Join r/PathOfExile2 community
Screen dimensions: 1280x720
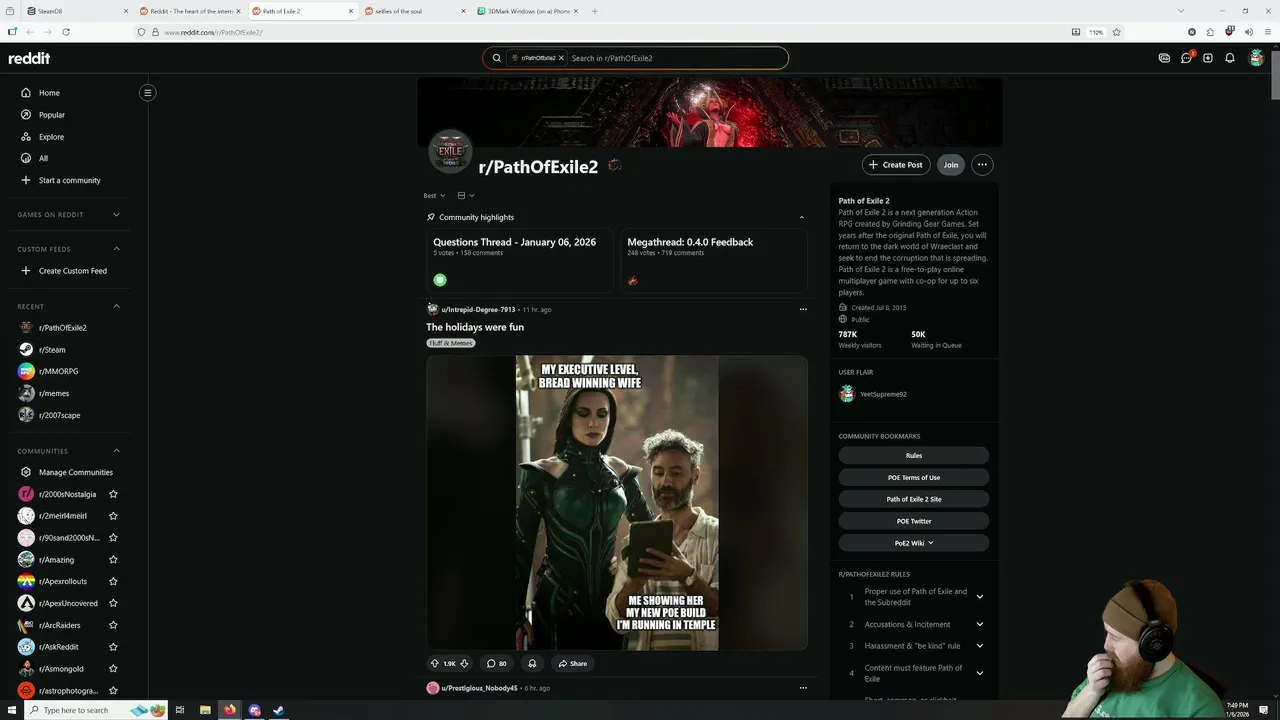coord(951,165)
